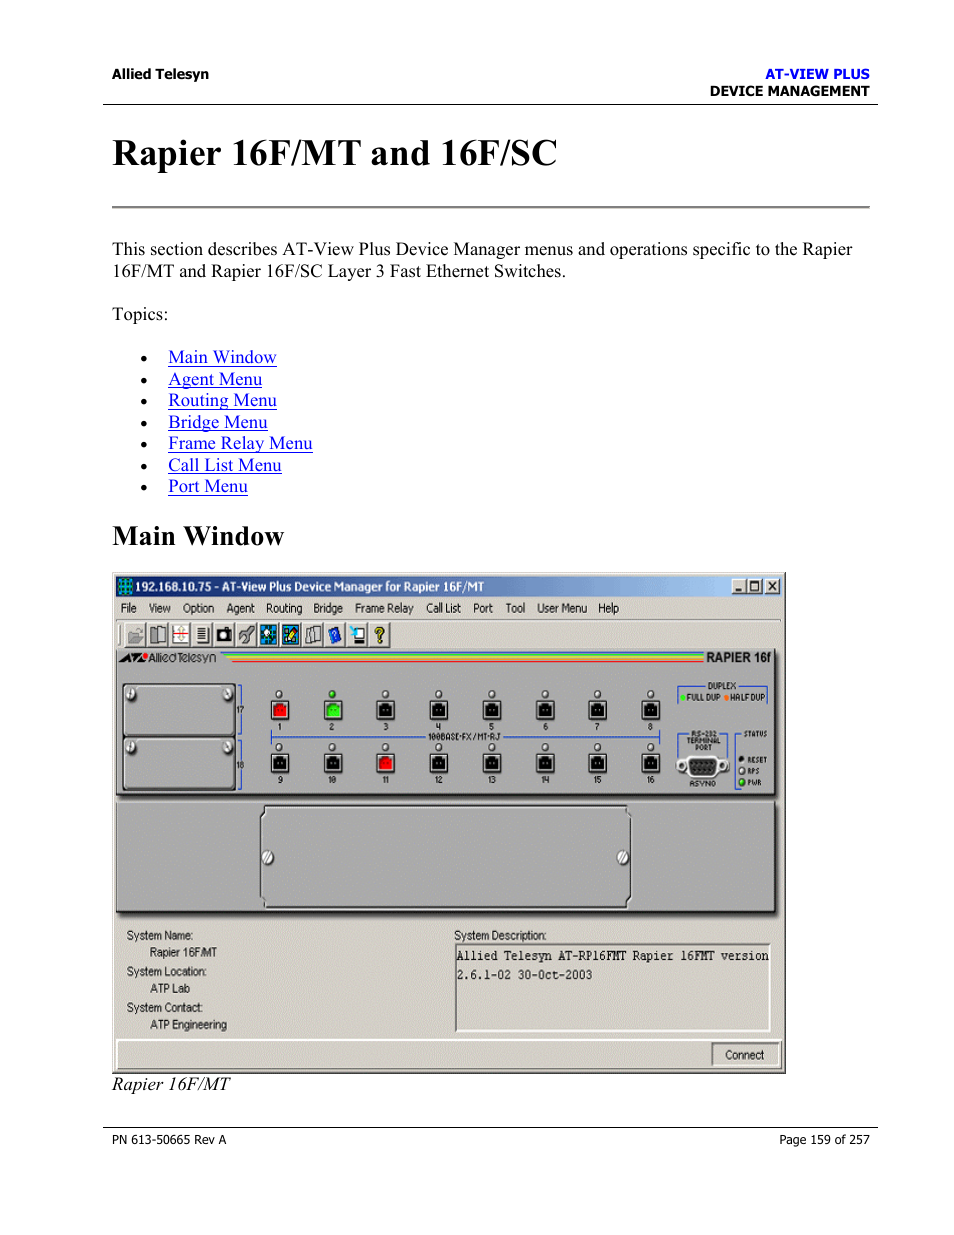Follow the Routing Menu topic link
Viewport: 954px width, 1235px height.
(x=222, y=400)
